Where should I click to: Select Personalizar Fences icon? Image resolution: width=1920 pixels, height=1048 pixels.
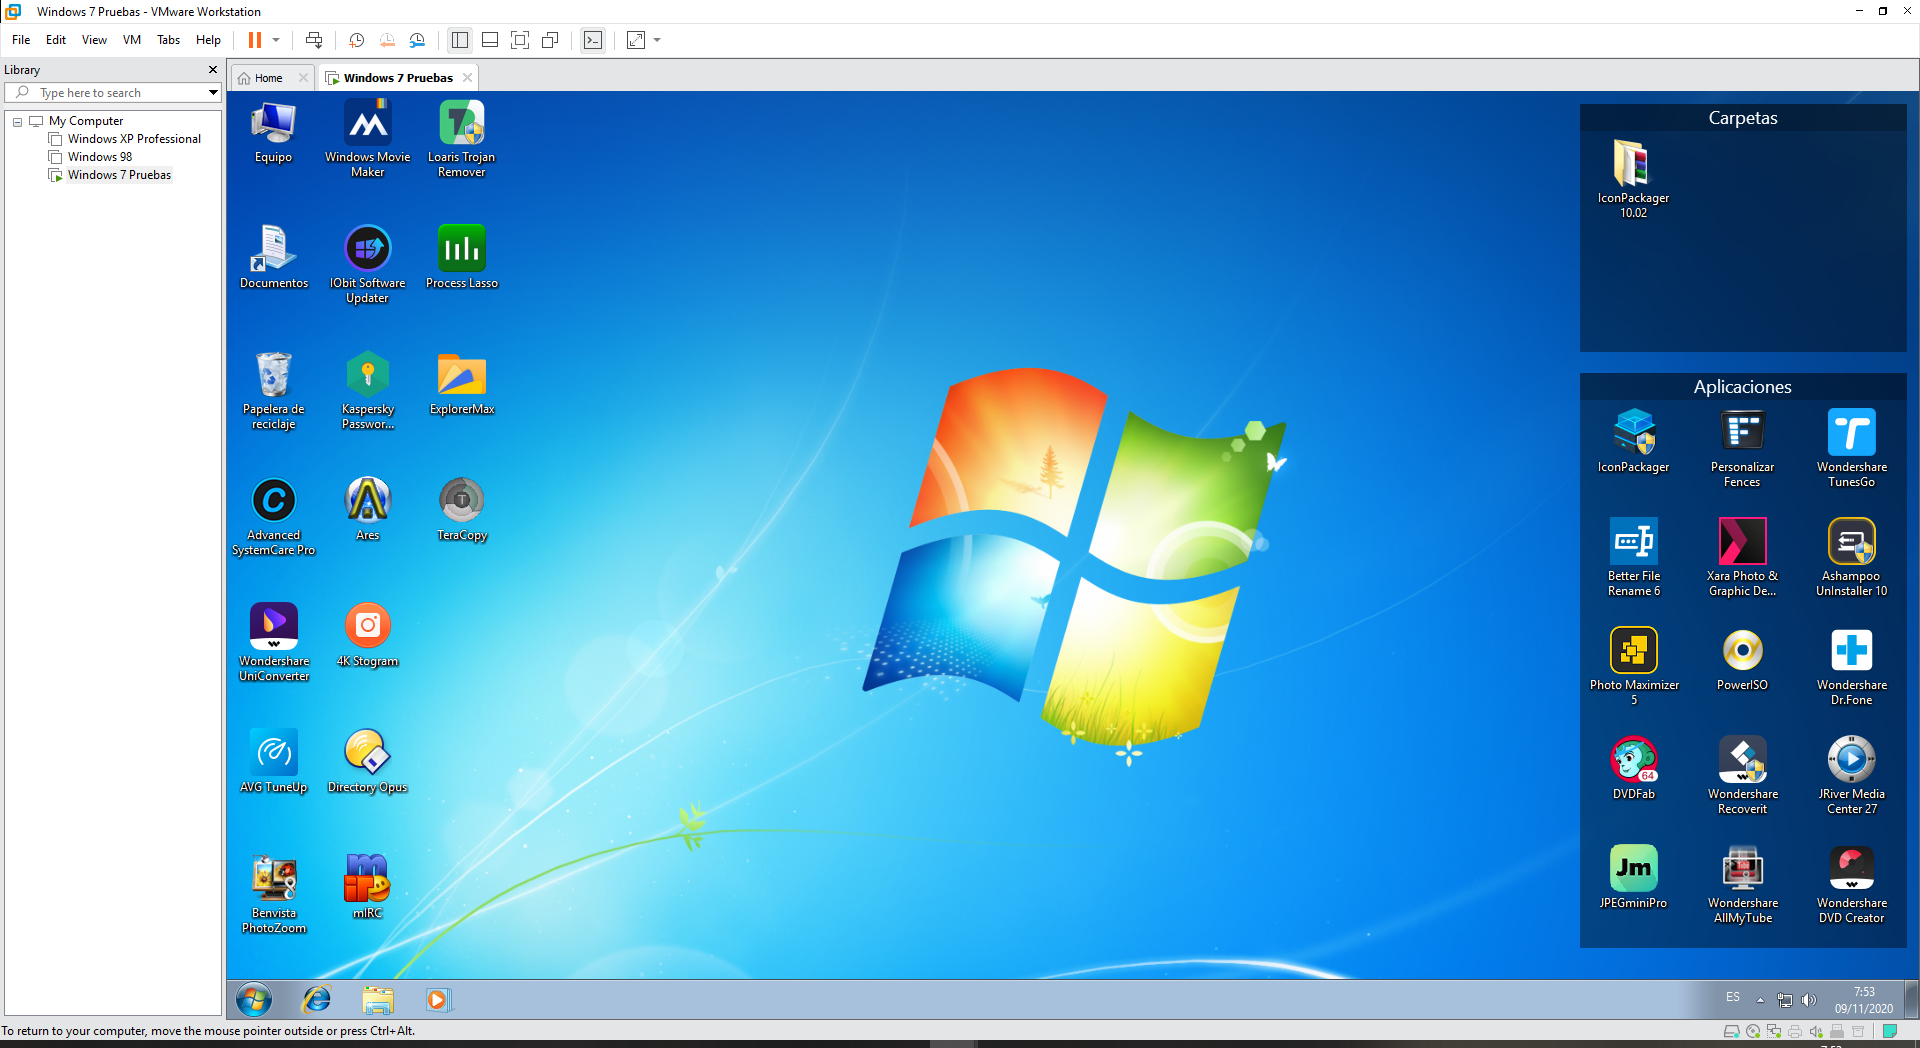click(x=1742, y=449)
